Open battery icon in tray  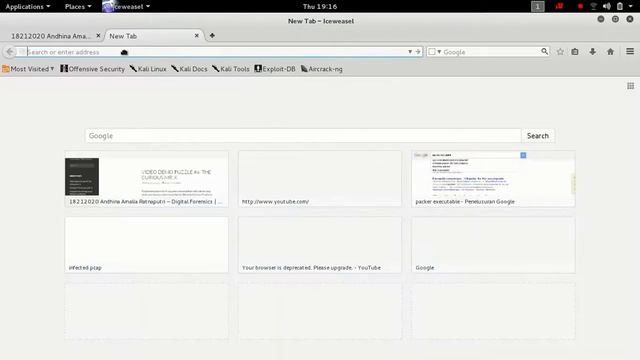point(620,7)
